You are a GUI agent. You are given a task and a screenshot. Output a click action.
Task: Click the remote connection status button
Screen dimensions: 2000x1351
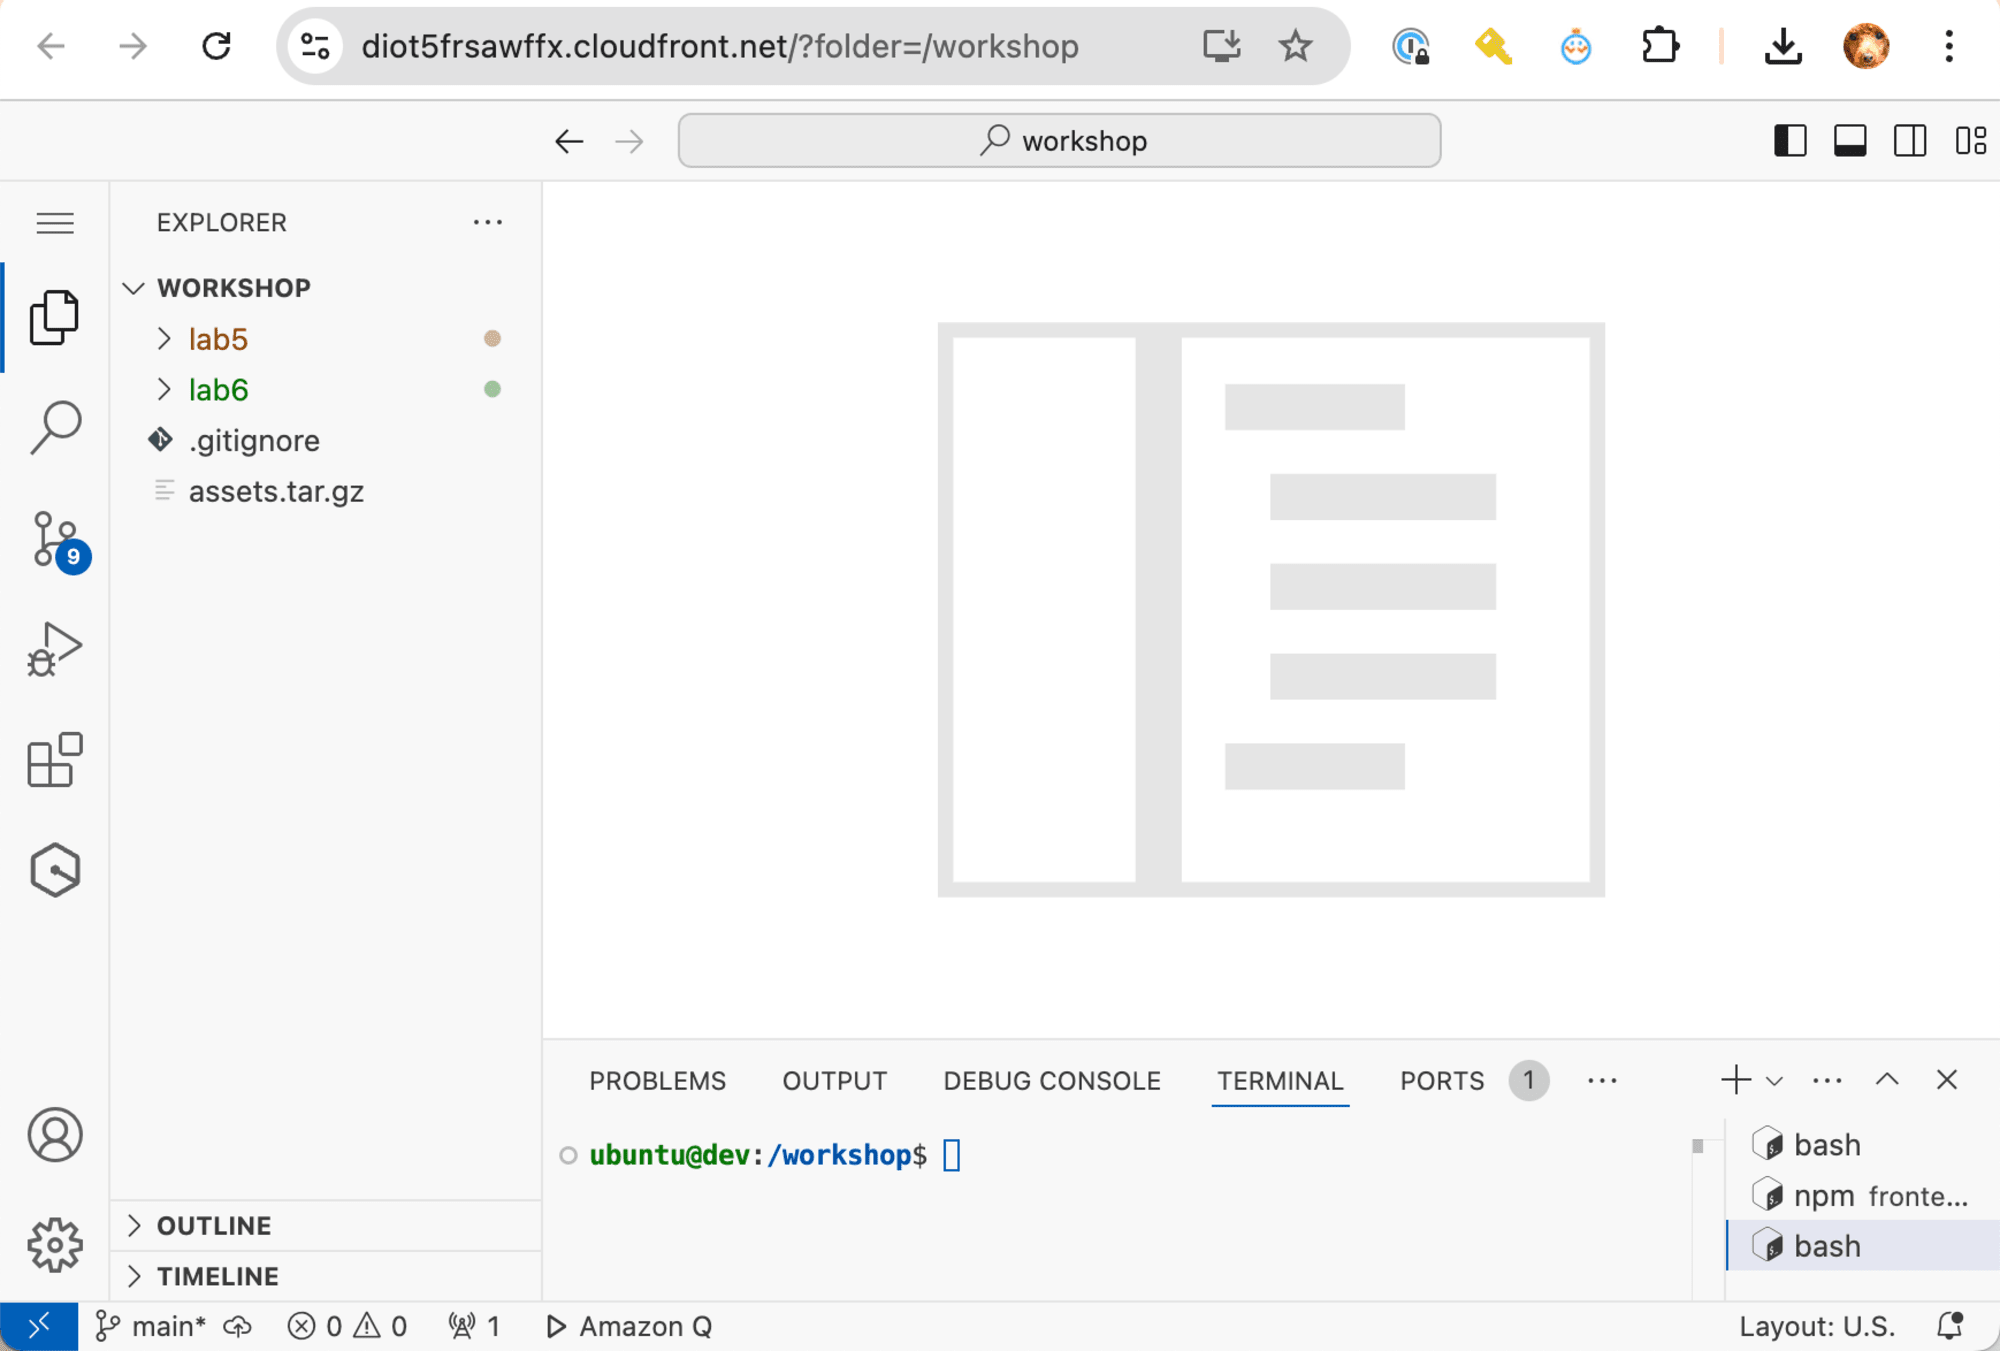[x=39, y=1327]
